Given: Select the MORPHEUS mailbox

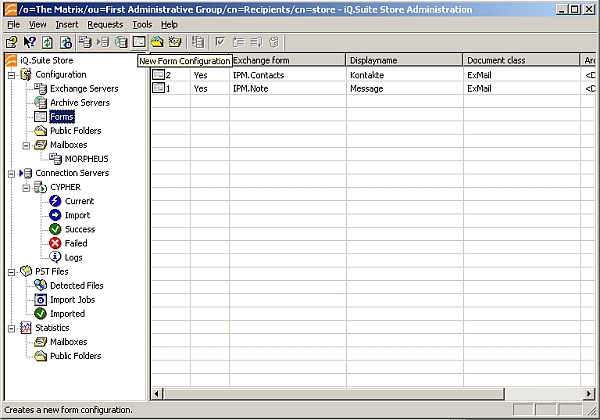Looking at the screenshot, I should click(x=86, y=159).
